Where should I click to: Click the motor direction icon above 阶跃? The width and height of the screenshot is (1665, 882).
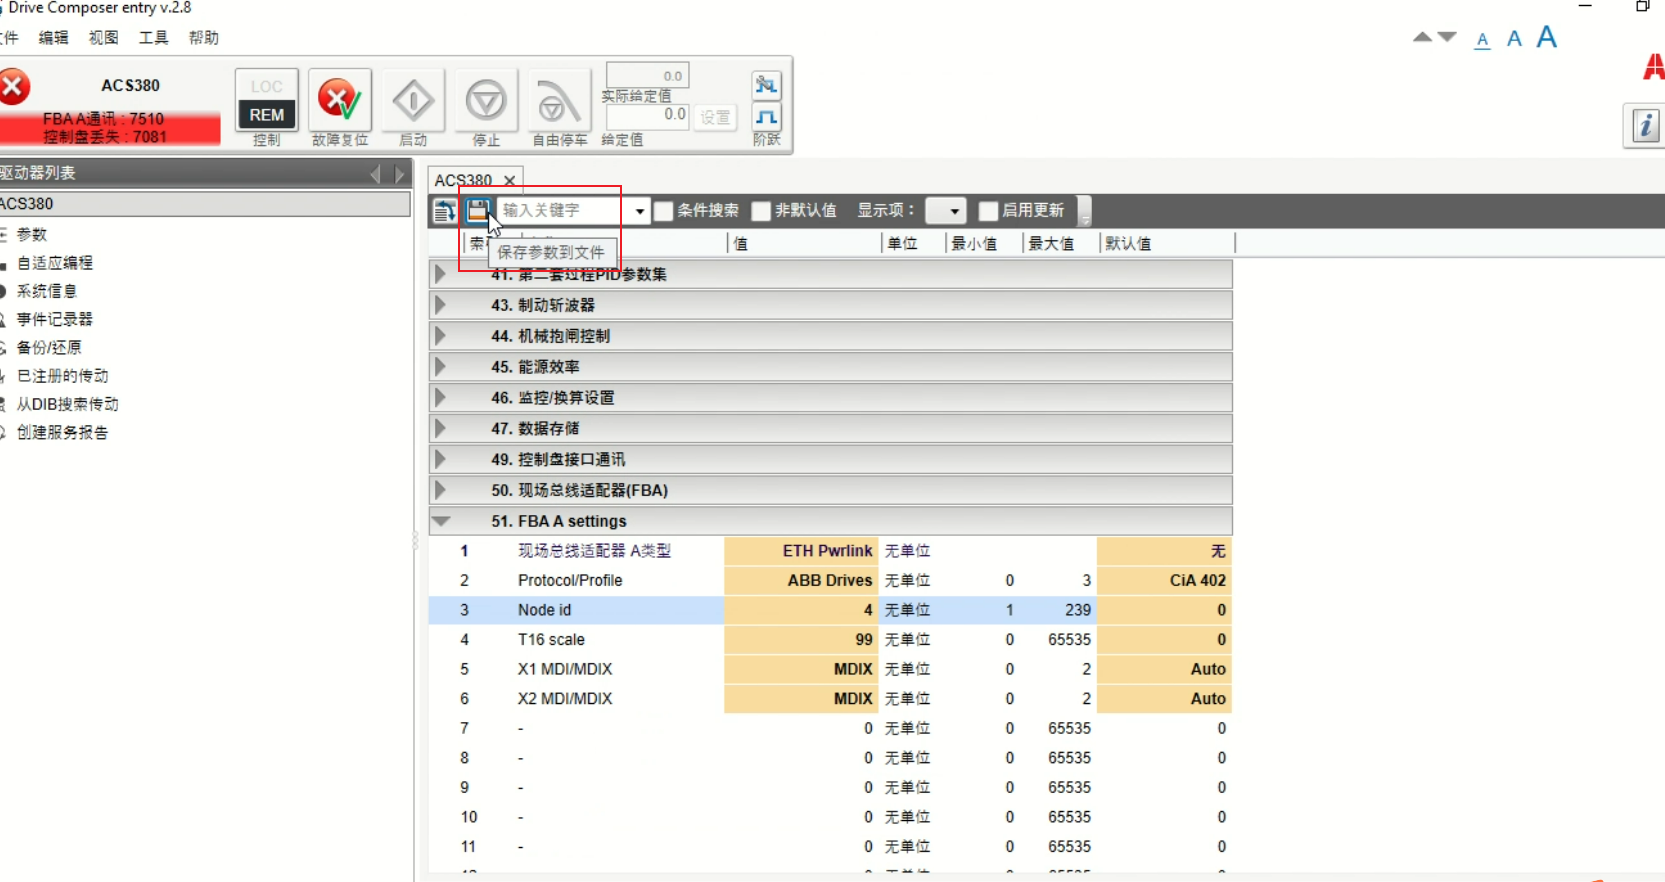767,85
